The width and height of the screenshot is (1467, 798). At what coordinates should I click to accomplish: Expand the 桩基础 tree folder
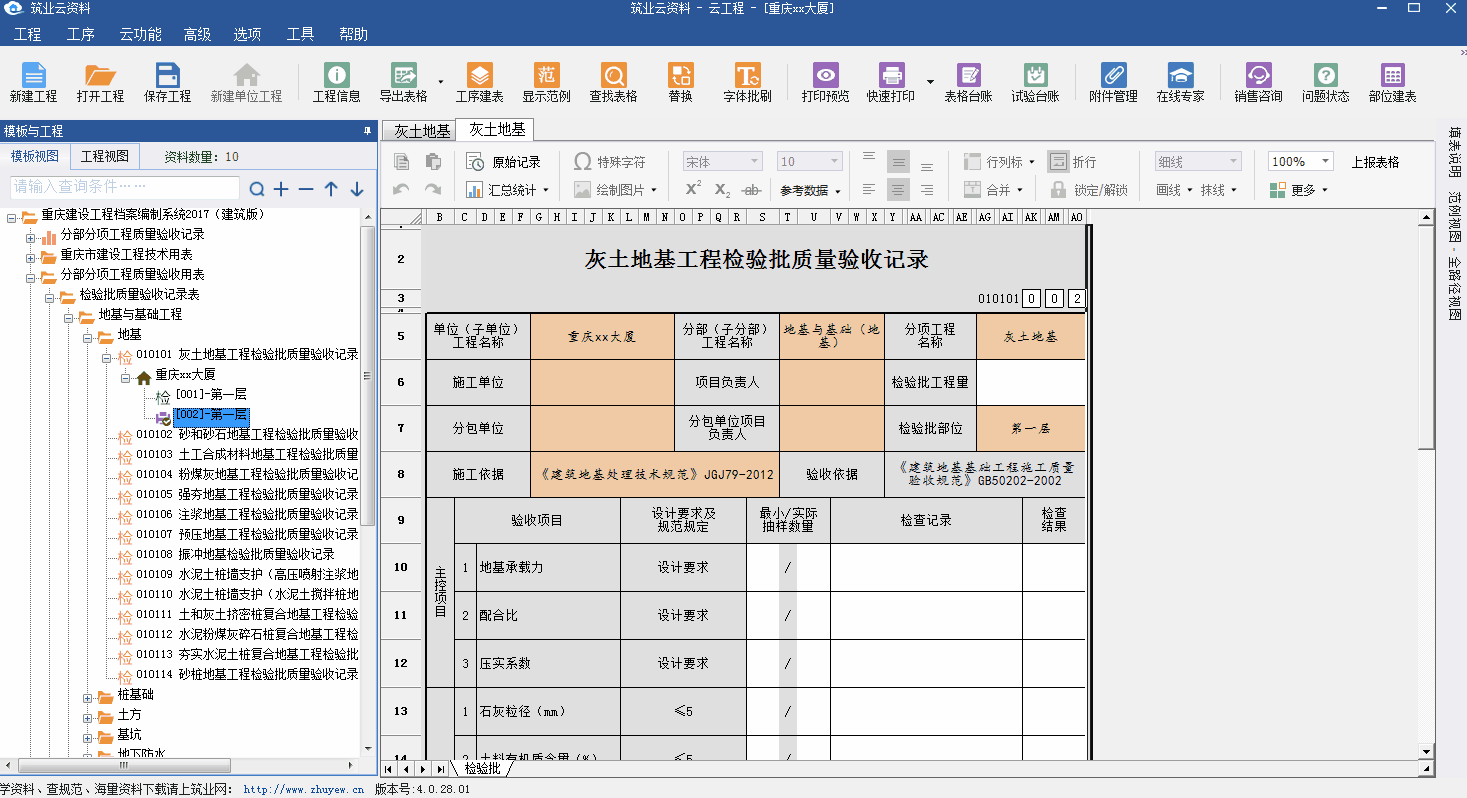(88, 695)
